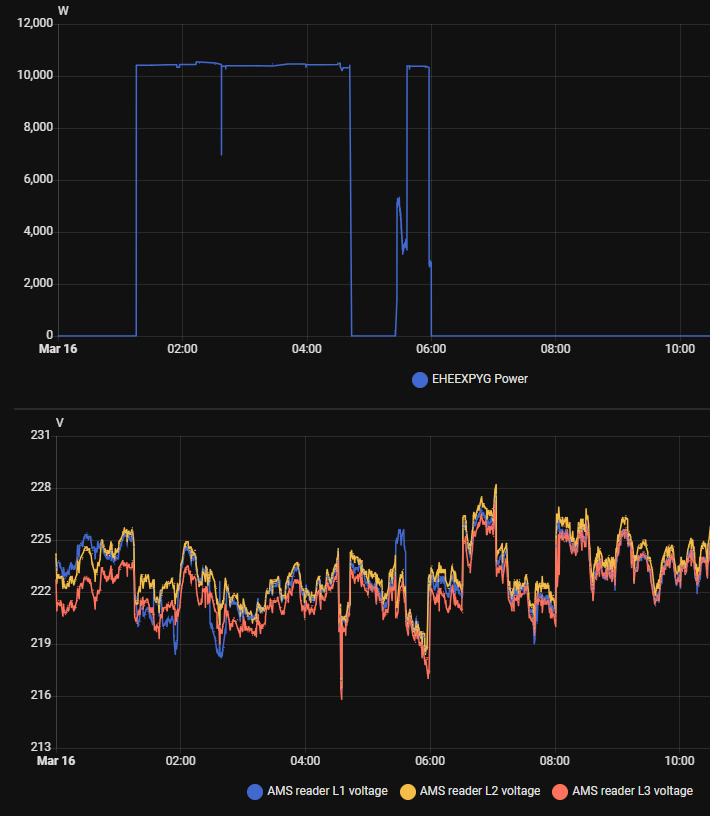Screen dimensions: 710x816
Task: Toggle the red L3 voltage legend dot
Action: (x=559, y=792)
